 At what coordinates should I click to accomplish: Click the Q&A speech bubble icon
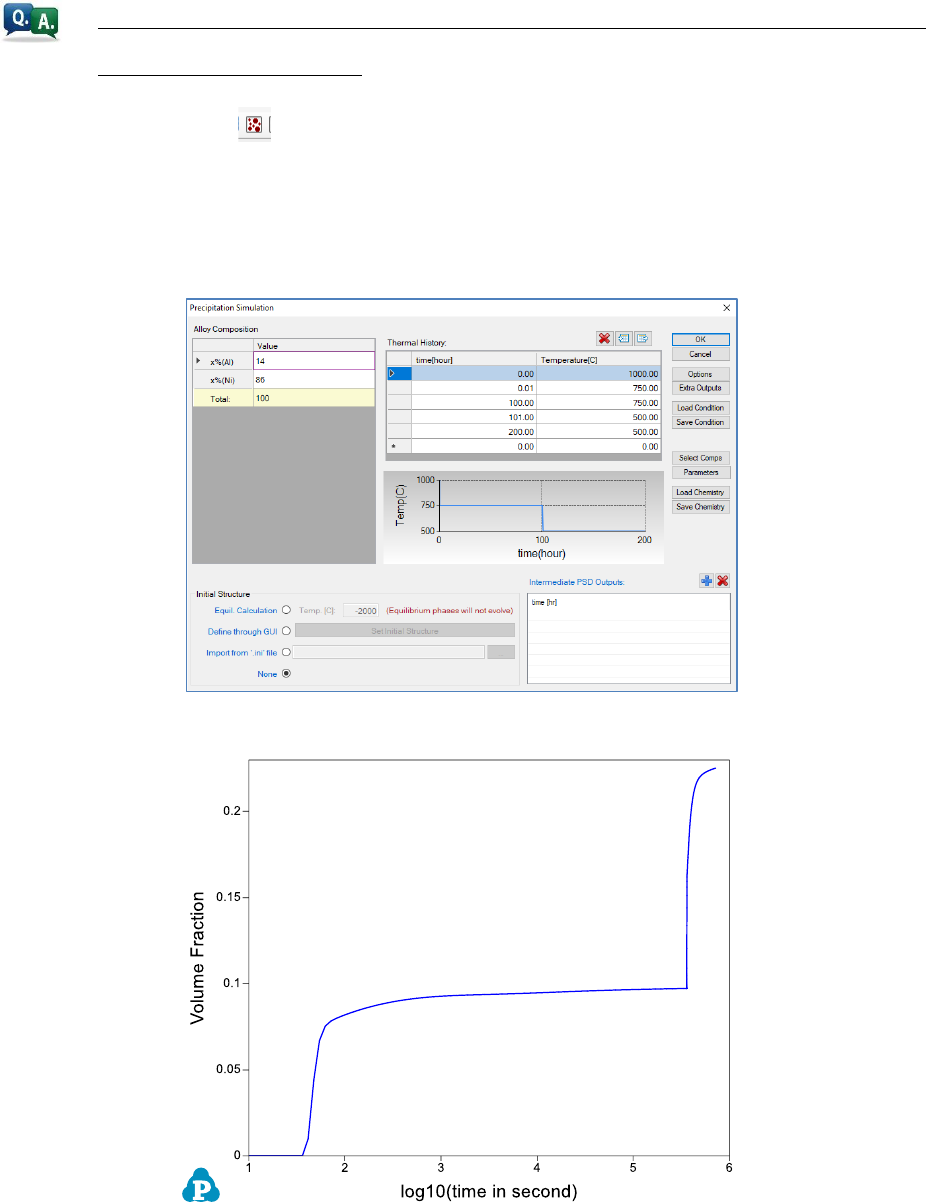pyautogui.click(x=30, y=21)
